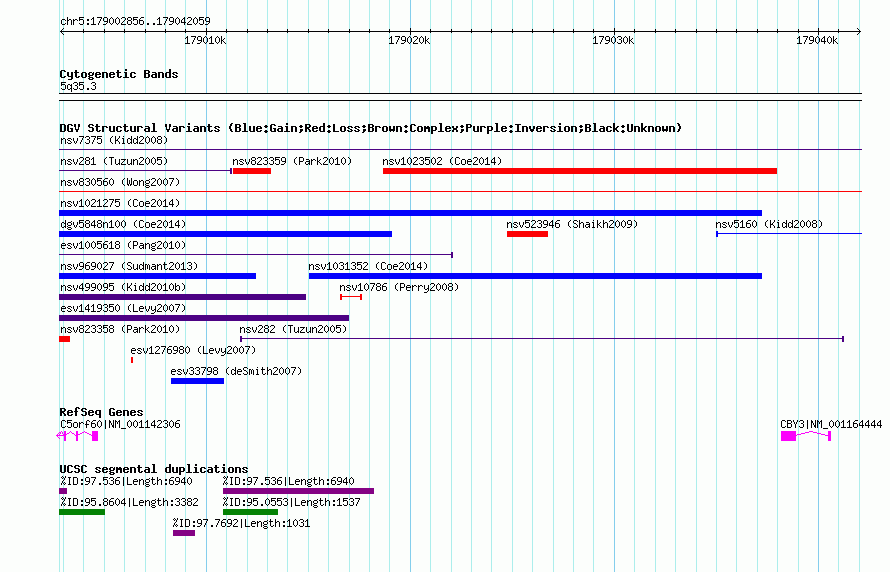Select the nsv281 (Tuzun2005) variant label
Viewport: 890px width, 572px height.
click(x=114, y=161)
